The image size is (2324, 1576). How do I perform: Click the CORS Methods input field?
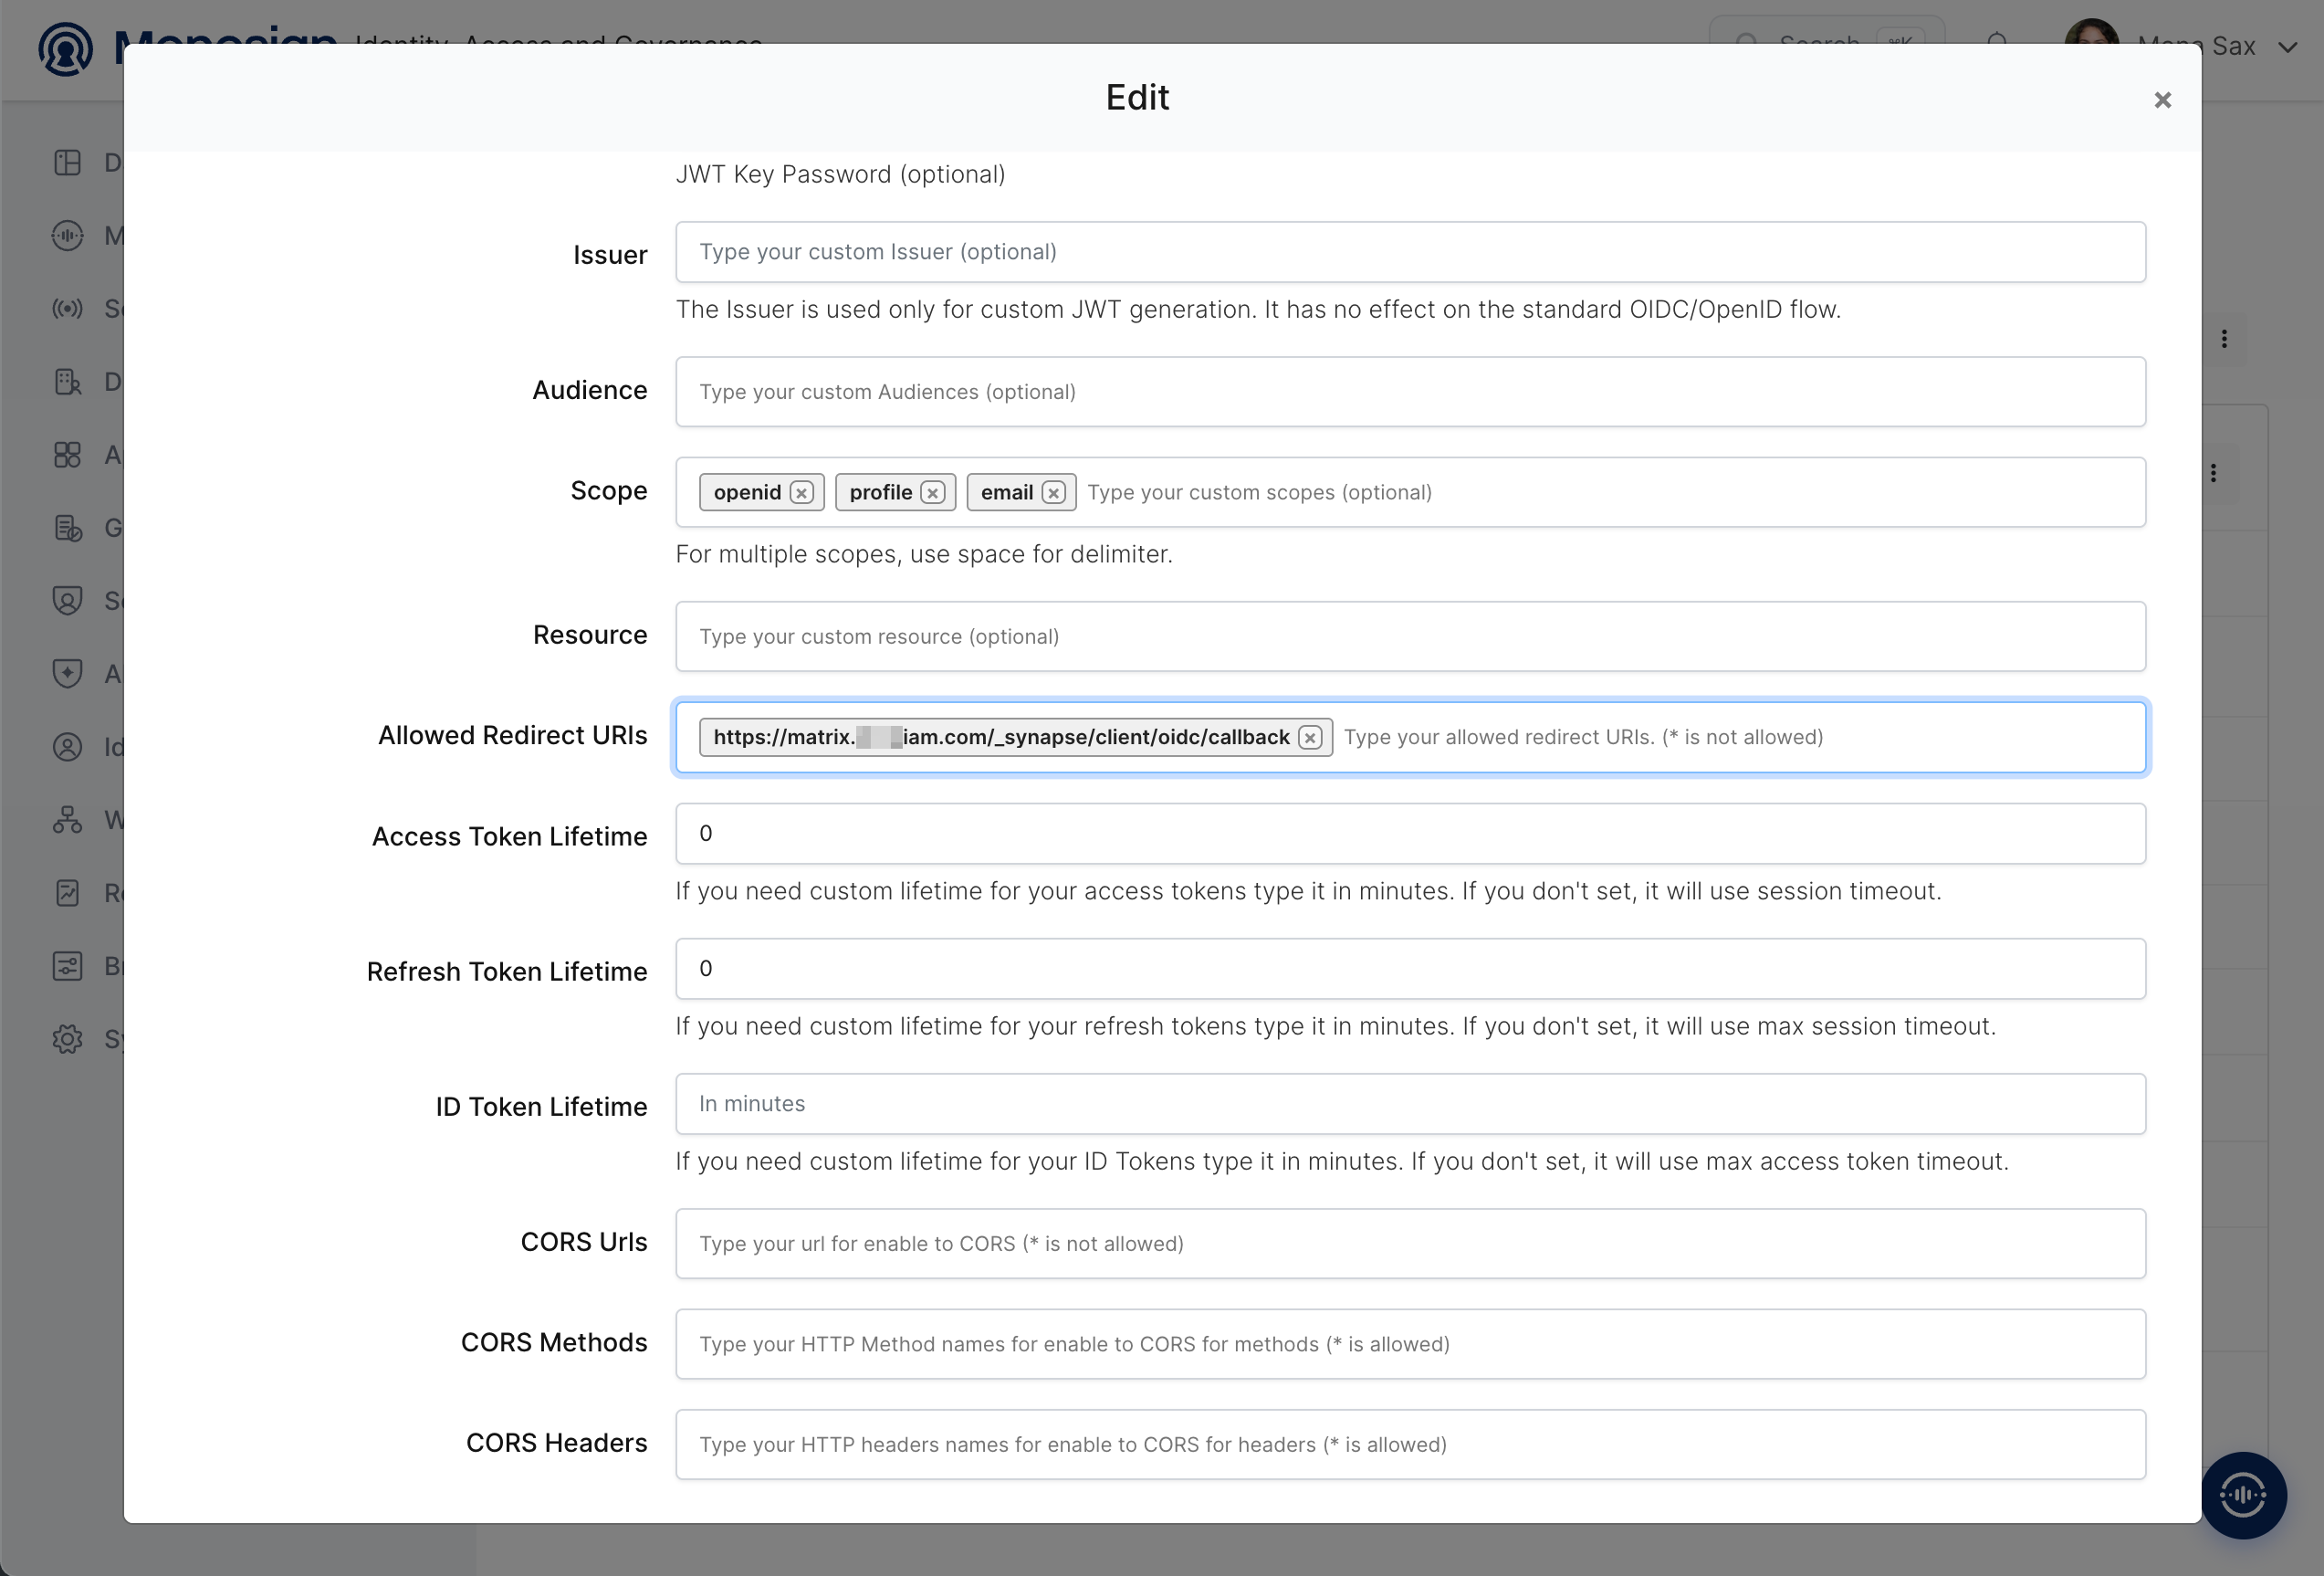coord(1410,1345)
